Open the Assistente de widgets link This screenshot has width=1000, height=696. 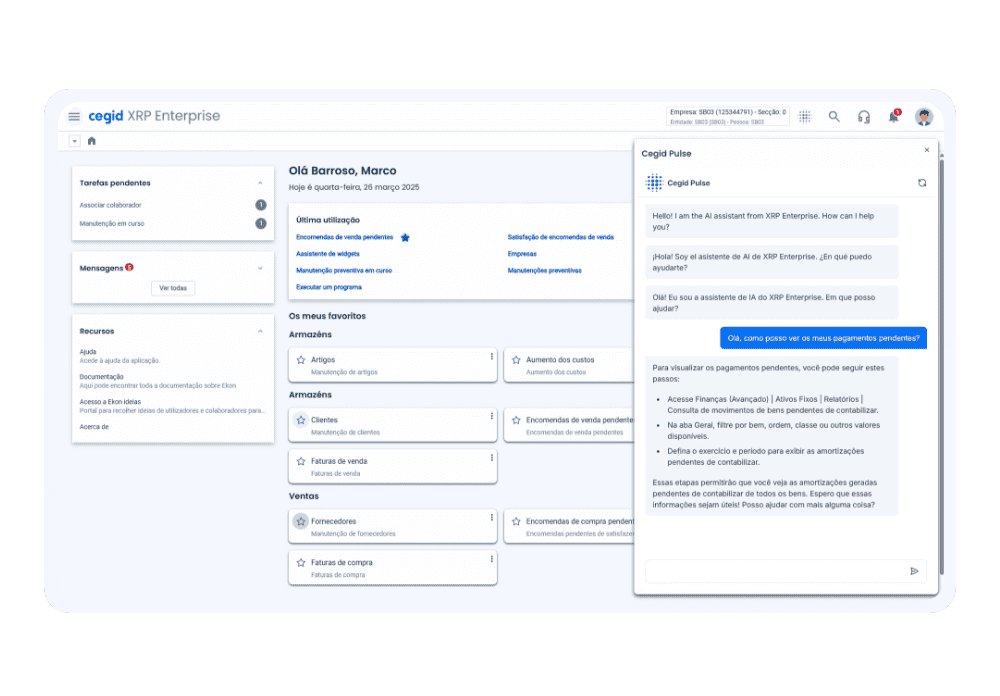328,254
